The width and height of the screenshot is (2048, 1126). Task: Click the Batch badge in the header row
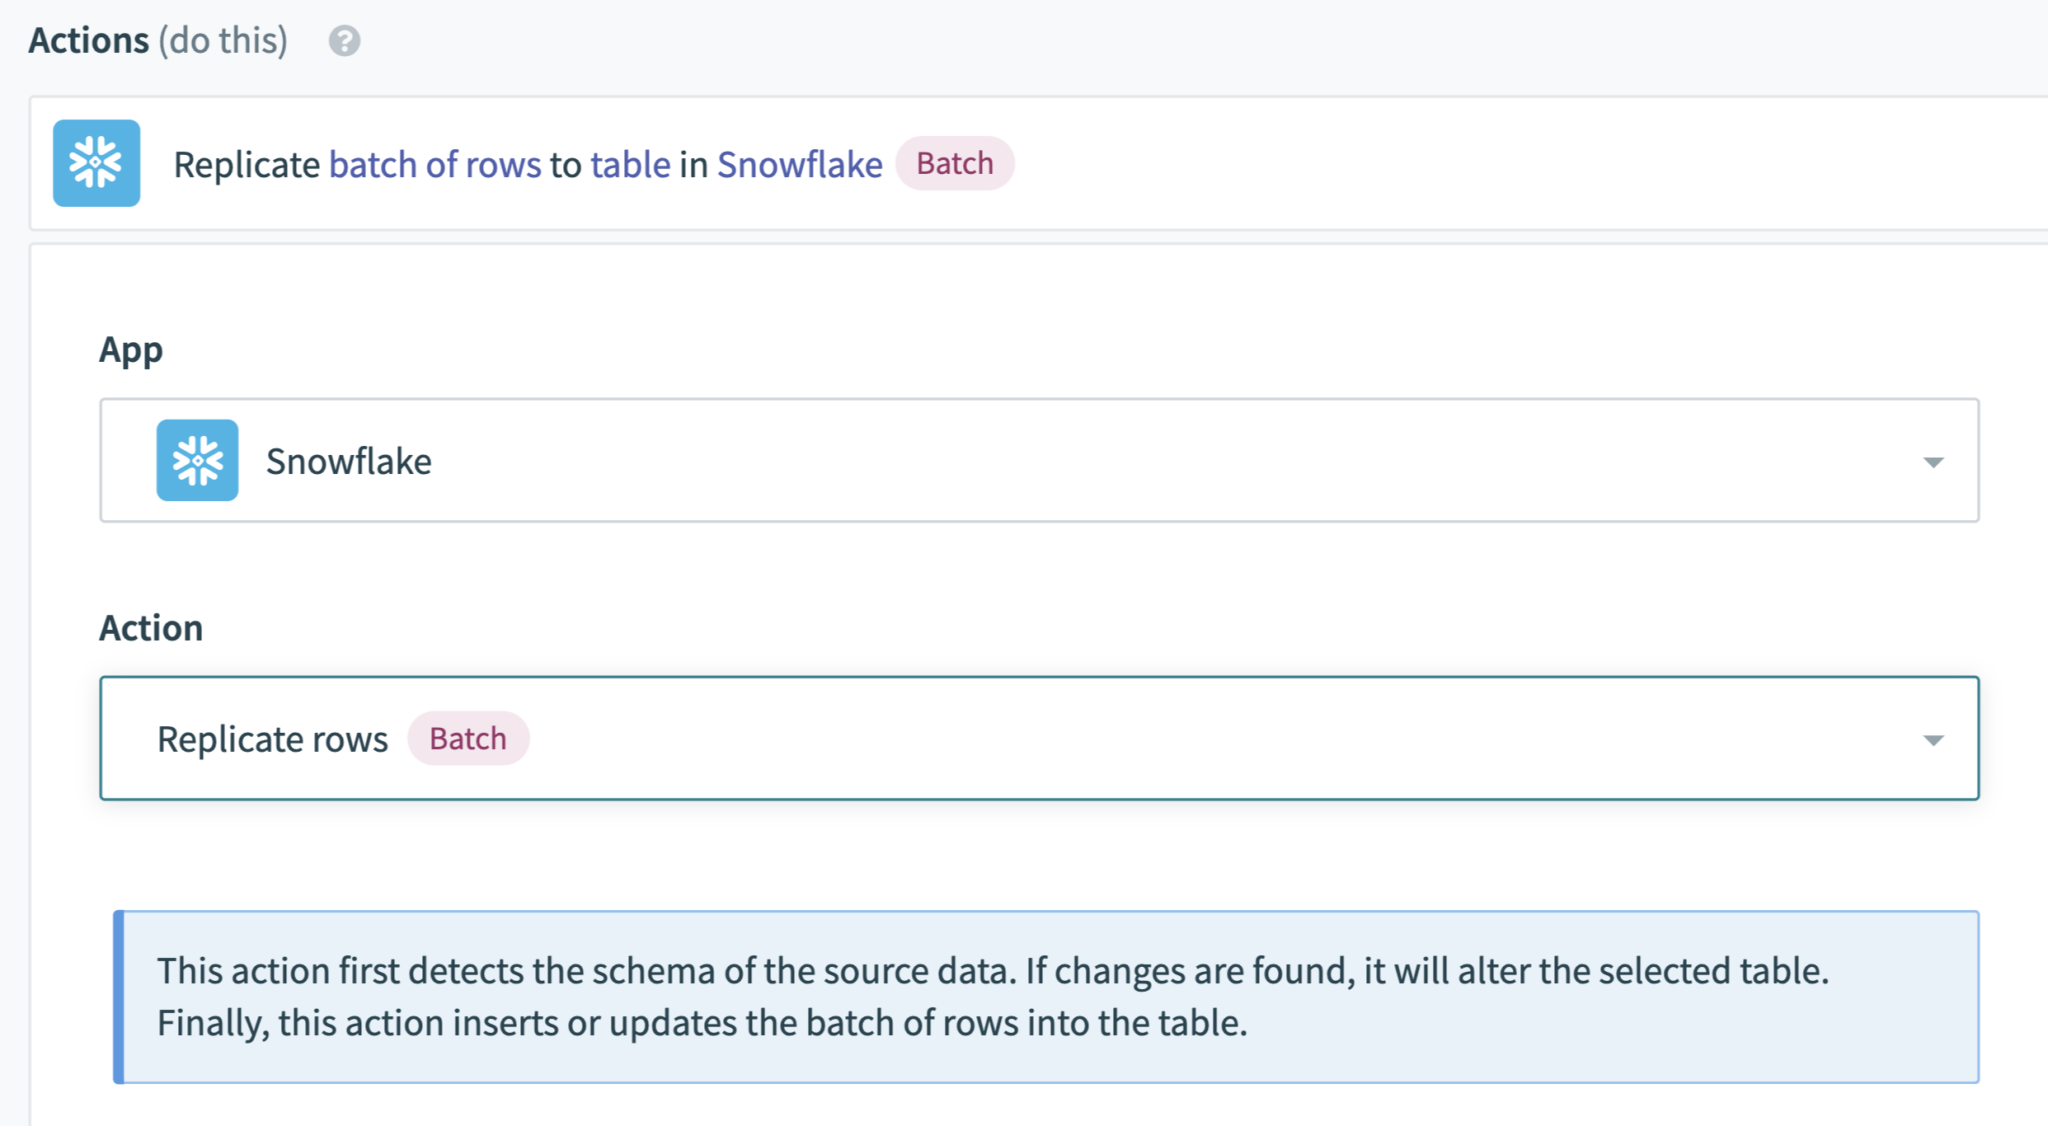954,162
